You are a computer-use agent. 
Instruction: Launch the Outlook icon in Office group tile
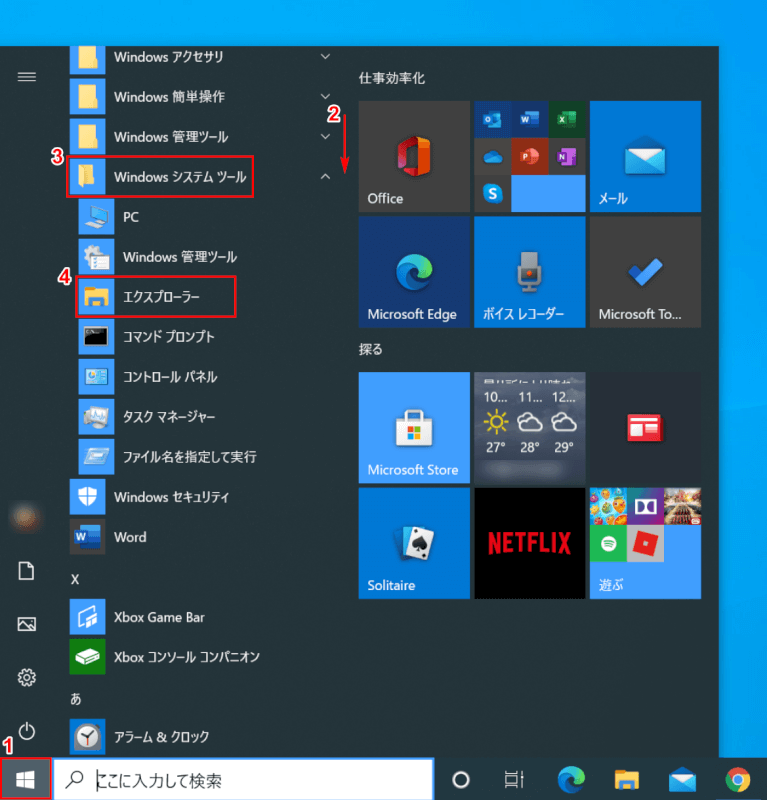(492, 119)
